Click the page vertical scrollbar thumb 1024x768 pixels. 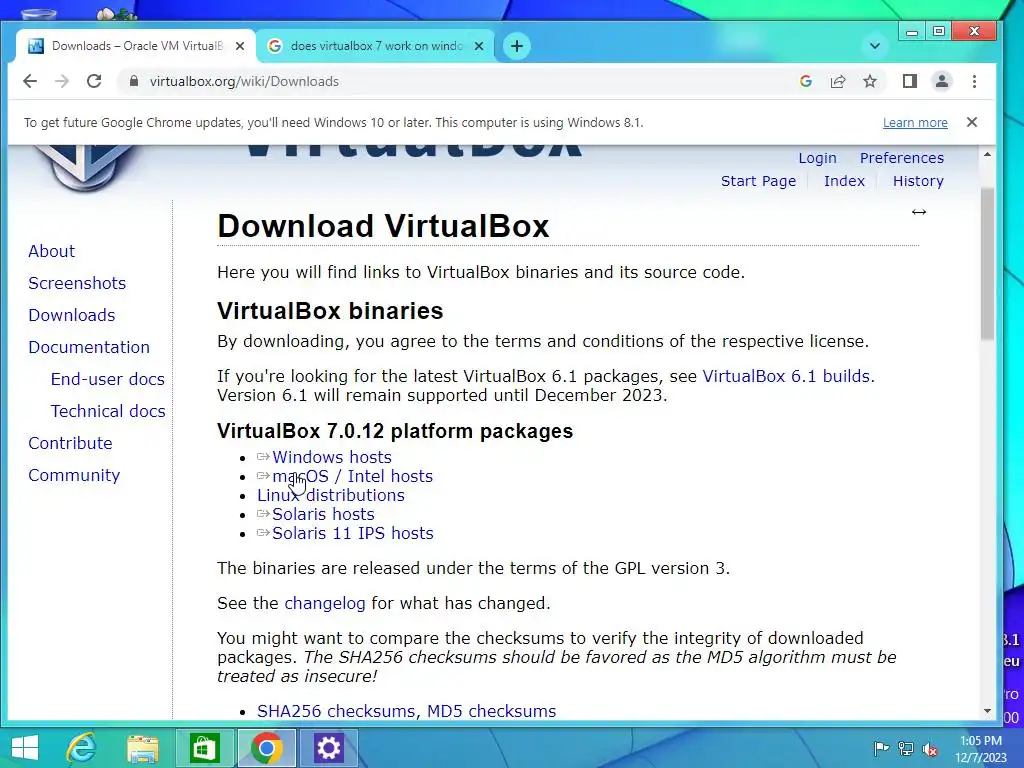[x=987, y=263]
